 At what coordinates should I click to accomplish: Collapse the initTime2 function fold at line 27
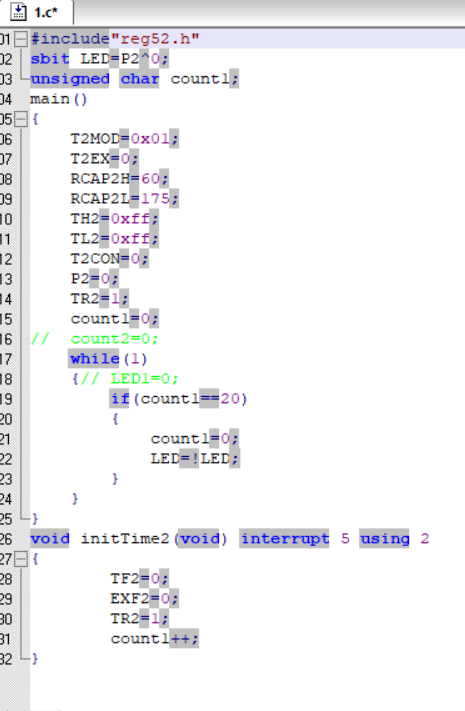click(20, 559)
